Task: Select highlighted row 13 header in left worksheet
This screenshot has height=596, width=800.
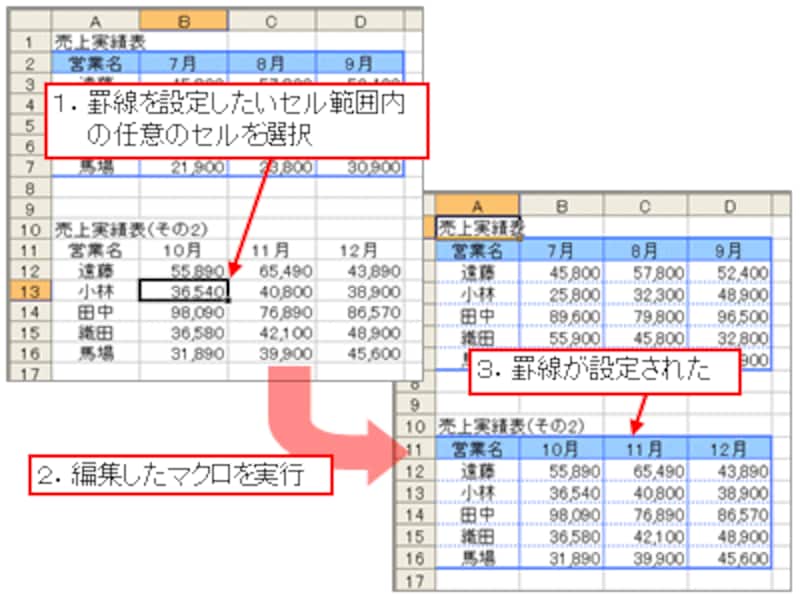Action: (x=30, y=292)
